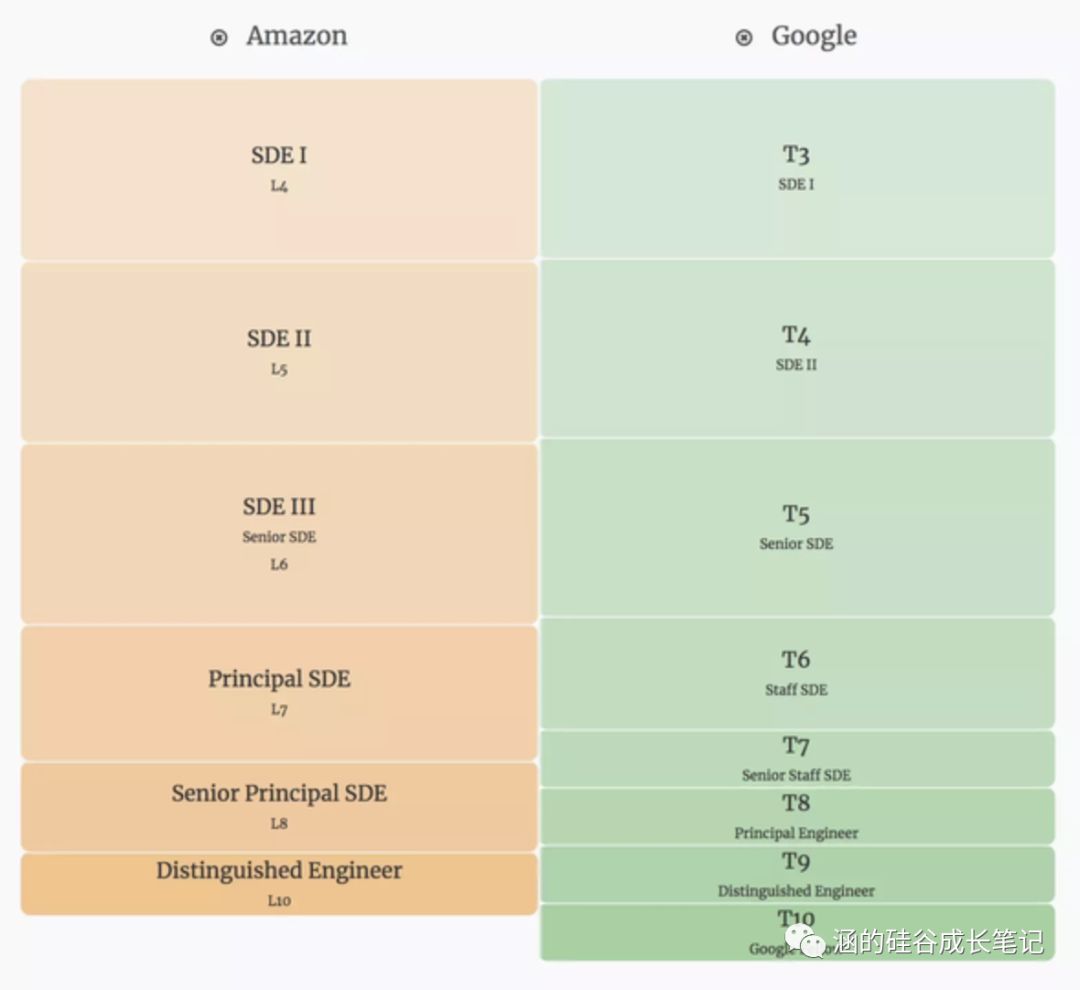Select the Amazon company heading
This screenshot has width=1080, height=990.
click(x=297, y=36)
